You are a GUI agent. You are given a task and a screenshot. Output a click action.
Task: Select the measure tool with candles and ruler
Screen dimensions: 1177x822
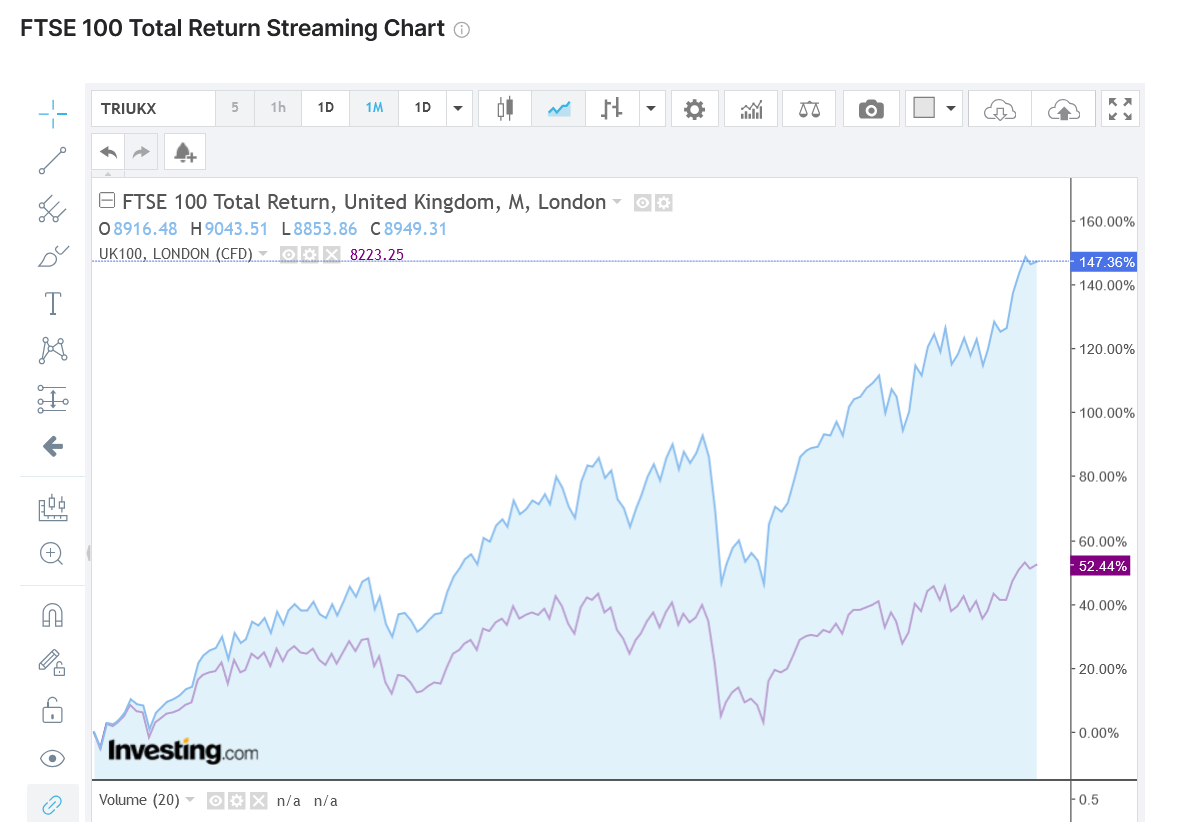pos(53,507)
